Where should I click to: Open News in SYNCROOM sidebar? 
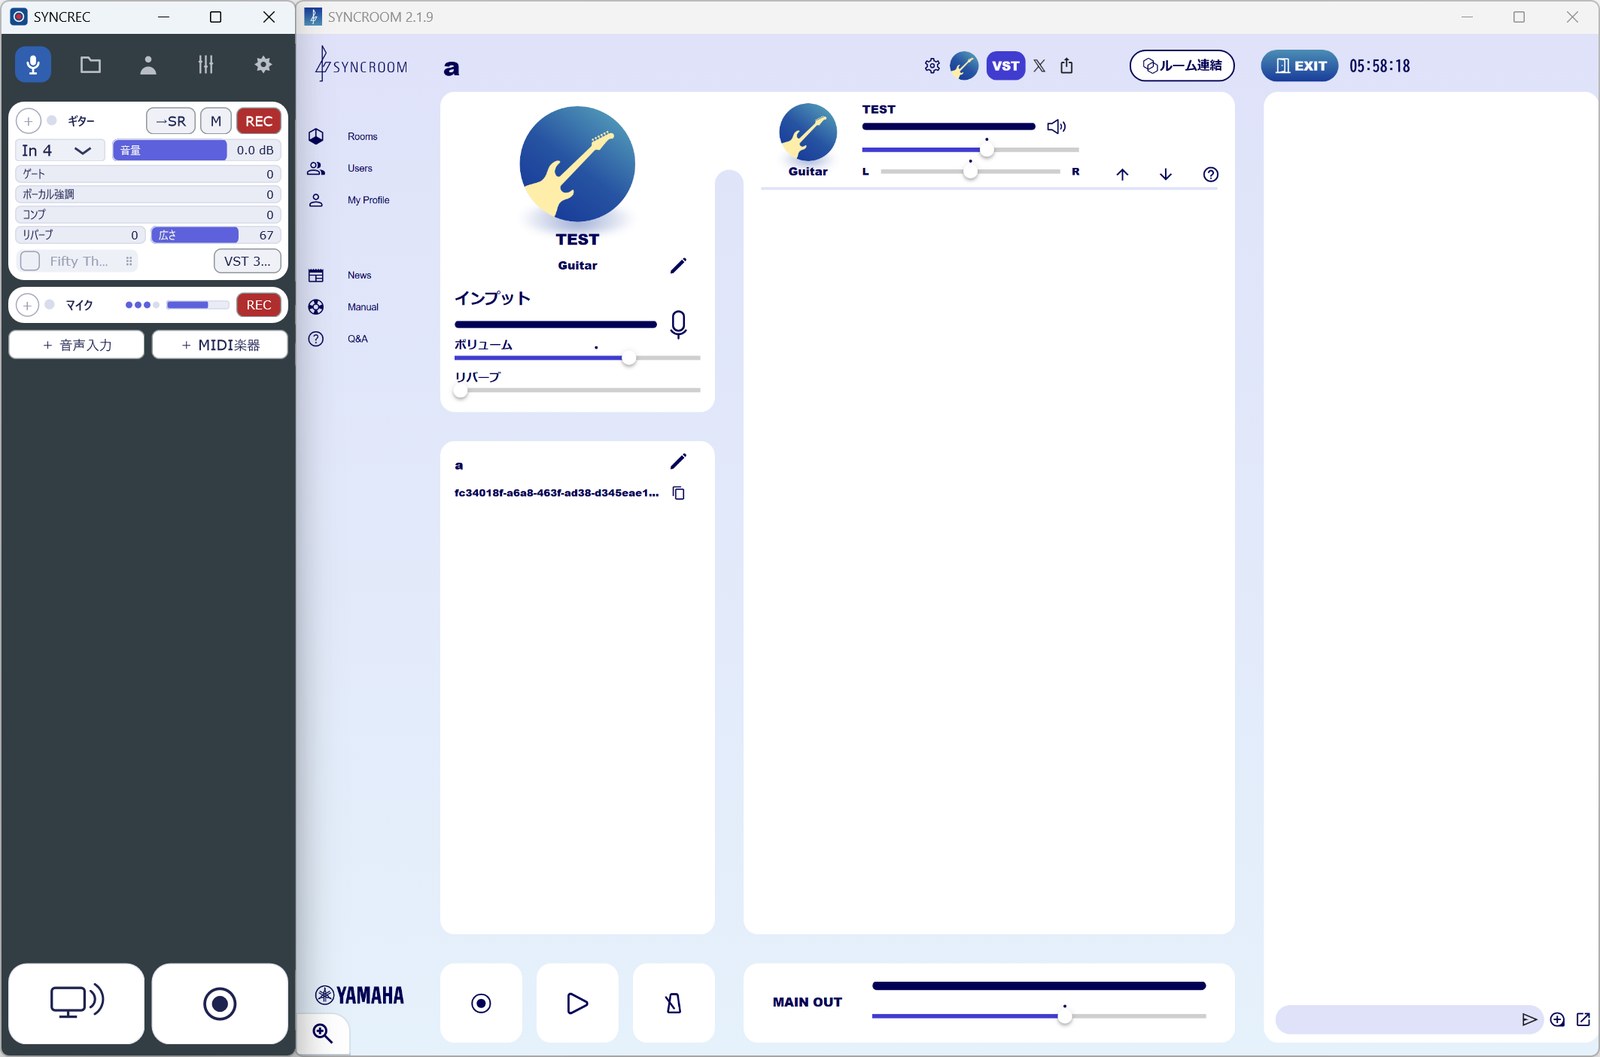click(340, 275)
